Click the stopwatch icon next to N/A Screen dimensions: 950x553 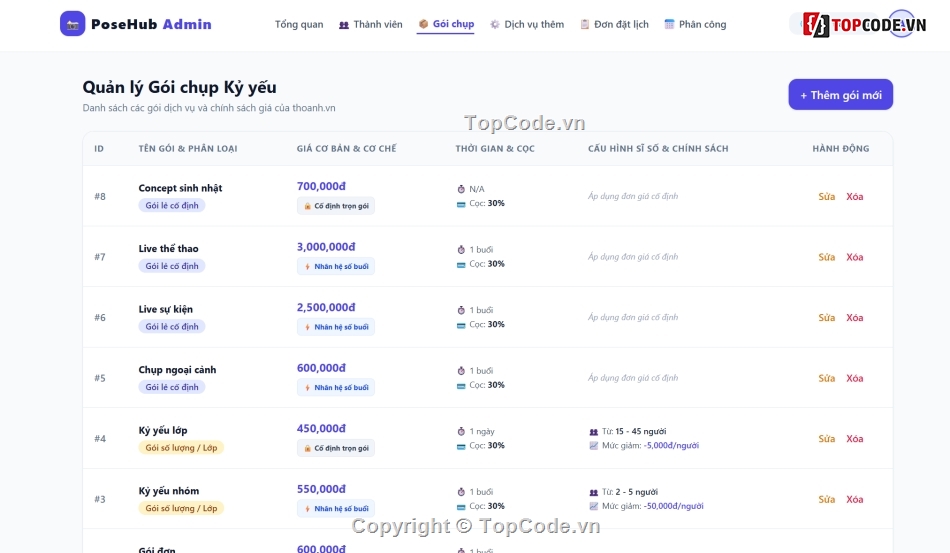click(x=461, y=189)
